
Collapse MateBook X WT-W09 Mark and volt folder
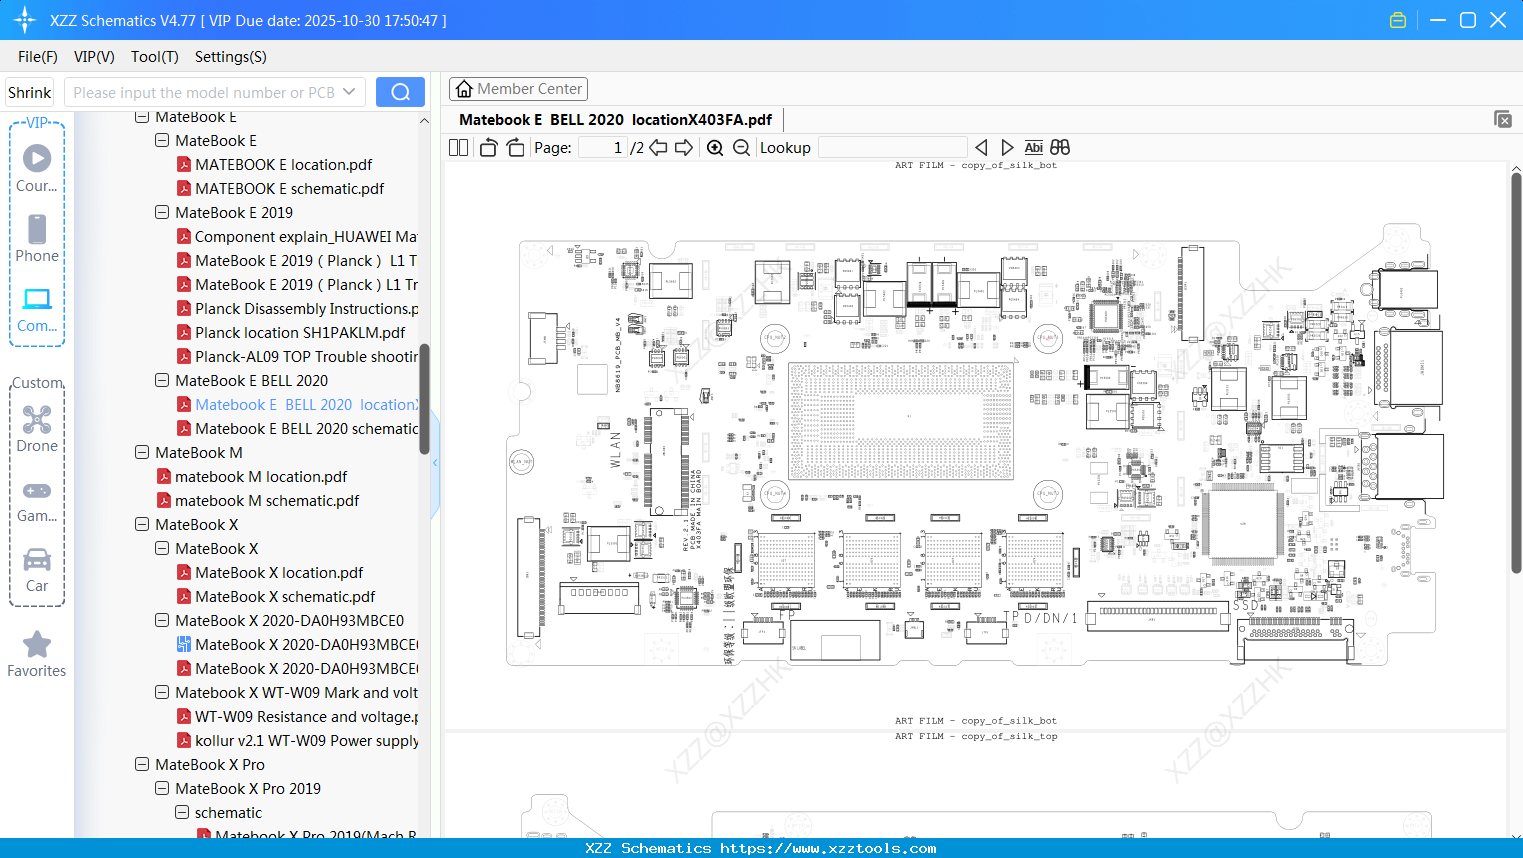tap(162, 693)
